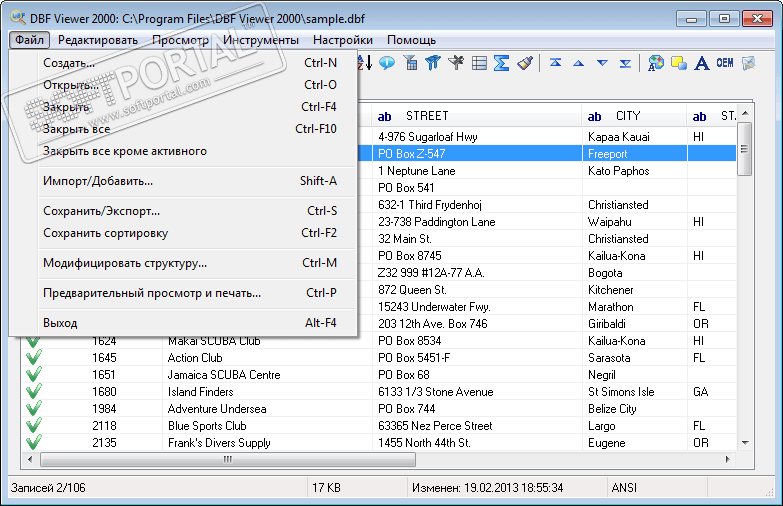Choose Модифицировать структуру... entry
783x506 pixels.
190,263
